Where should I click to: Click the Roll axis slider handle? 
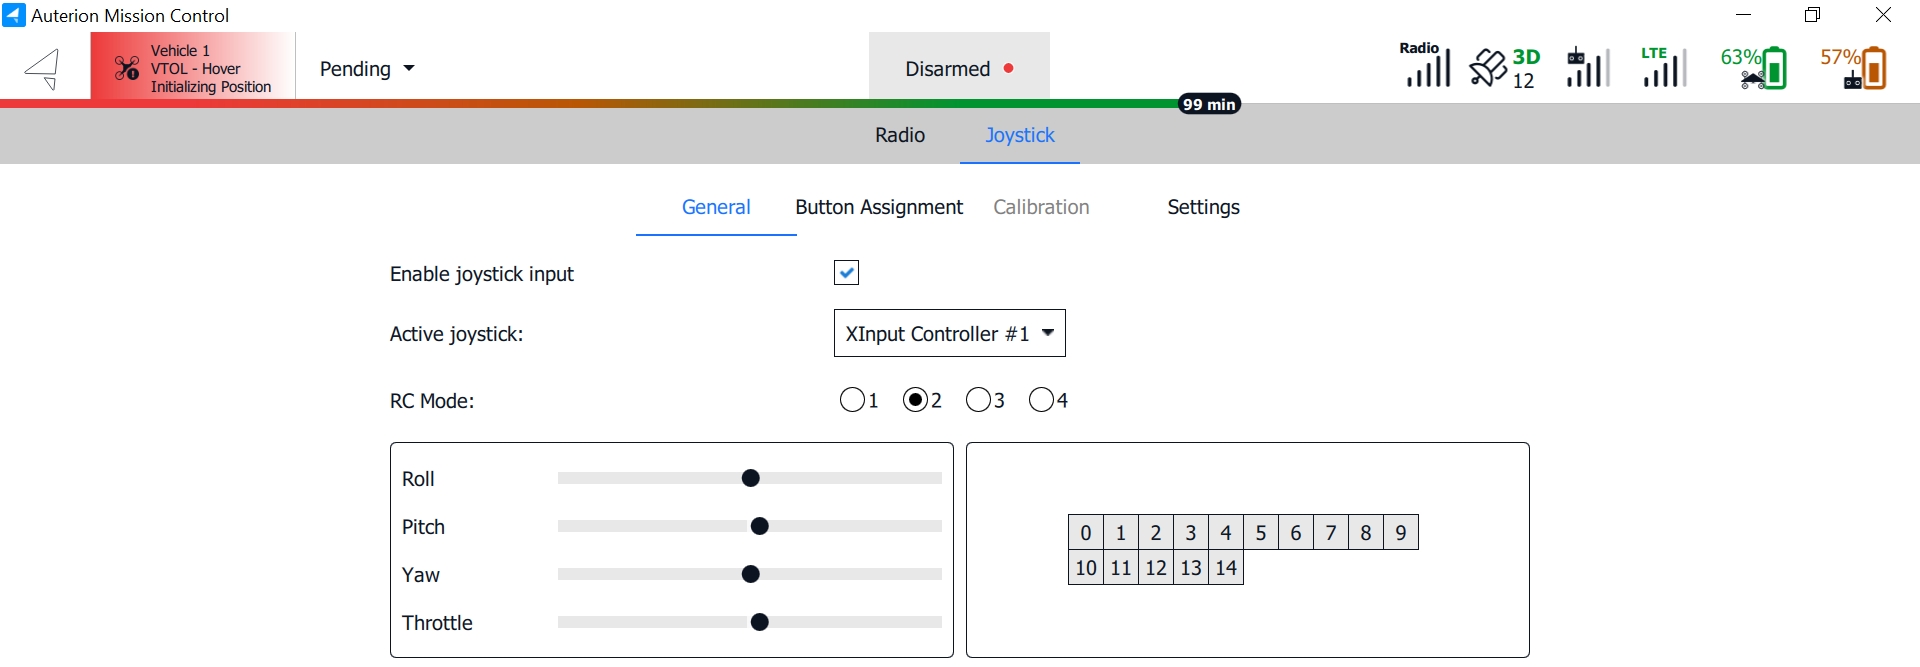click(x=751, y=479)
